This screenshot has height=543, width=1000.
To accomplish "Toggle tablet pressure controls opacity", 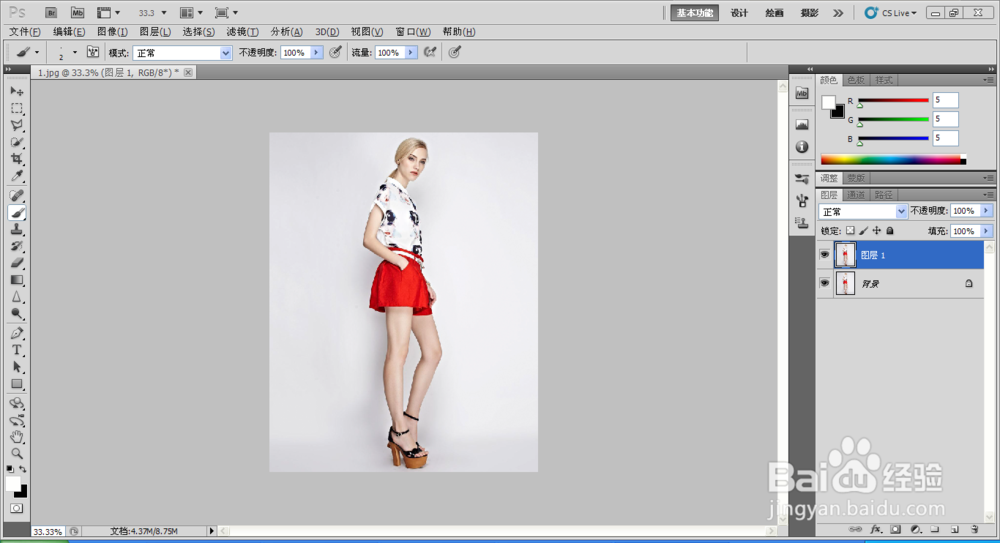I will [x=335, y=52].
